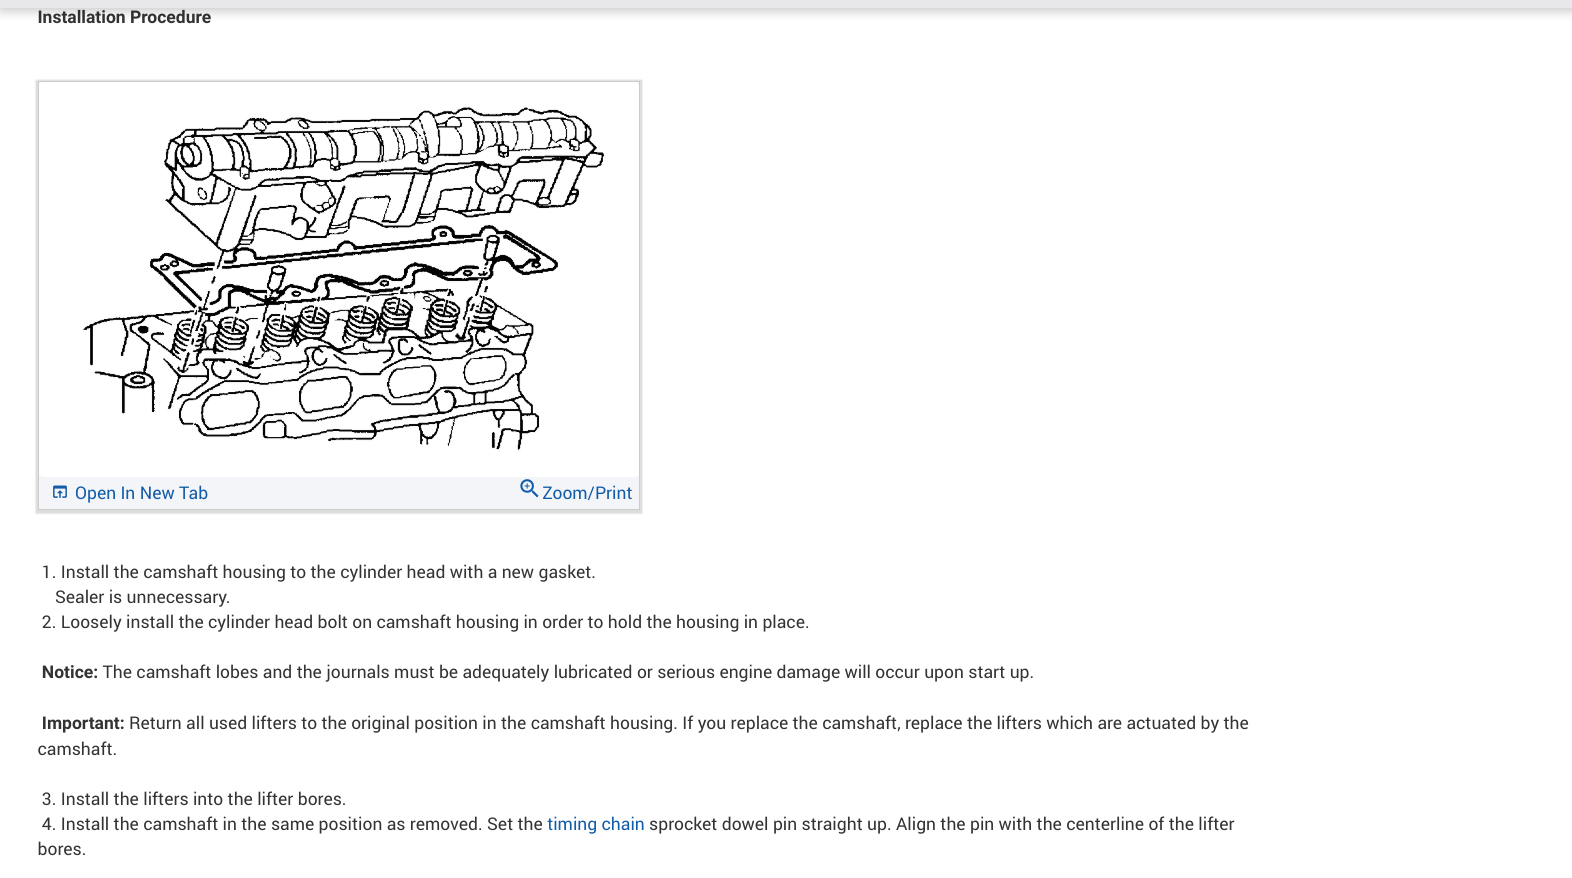The image size is (1572, 878).
Task: Open the diagram via Open In New Tab link
Action: point(141,493)
